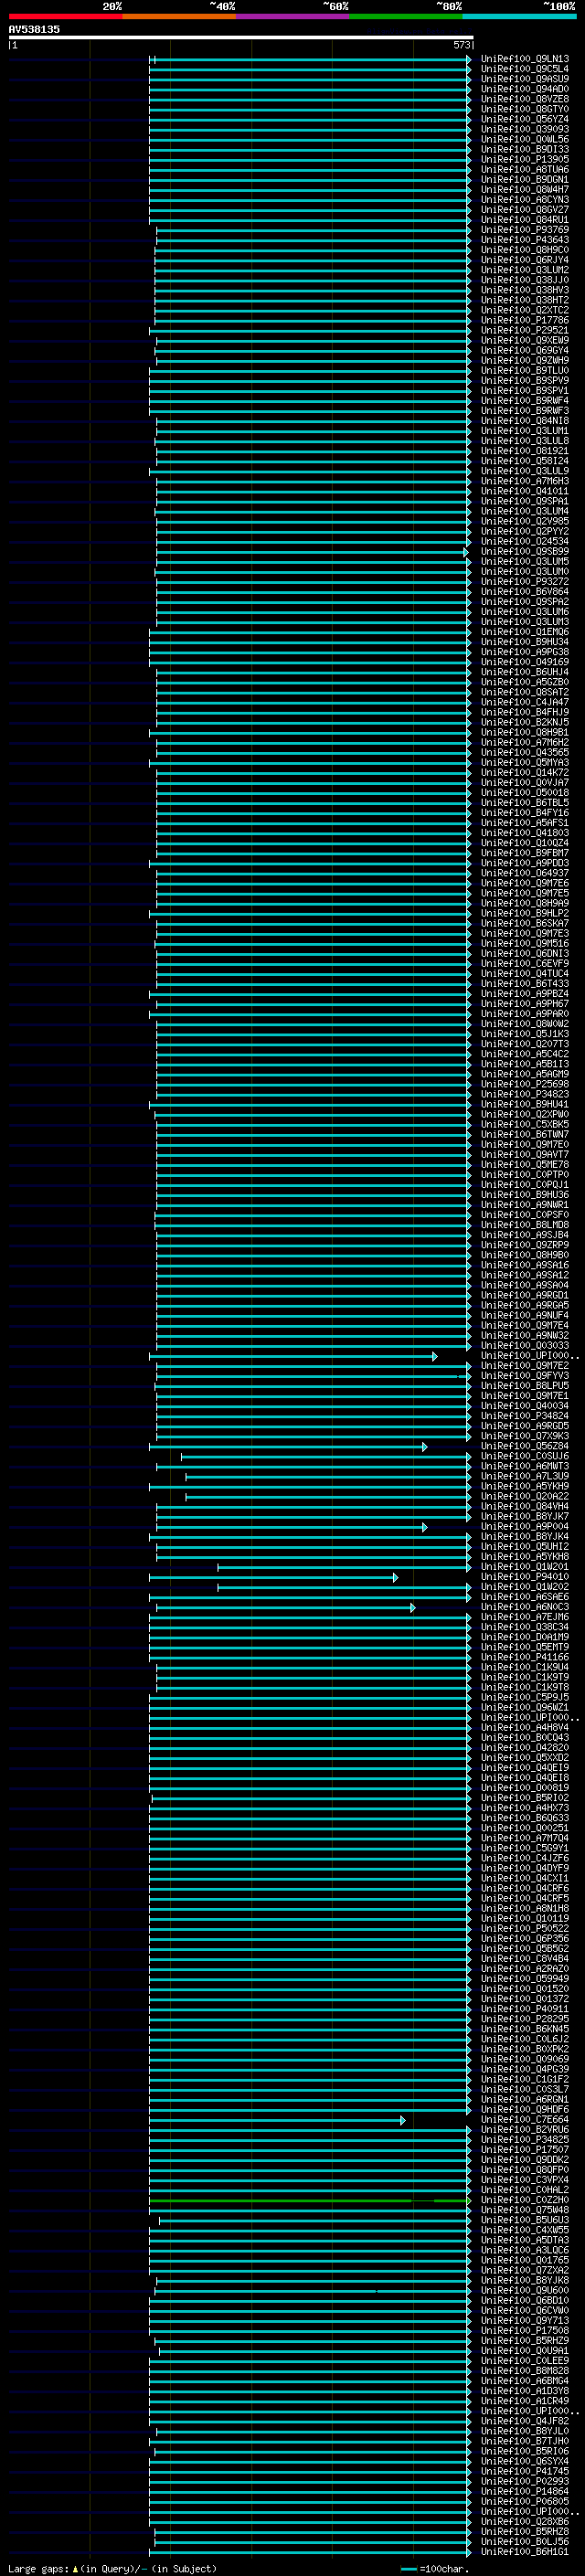Image resolution: width=585 pixels, height=2576 pixels.
Task: Click the purple ~60% identity legend segment
Action: click(293, 16)
